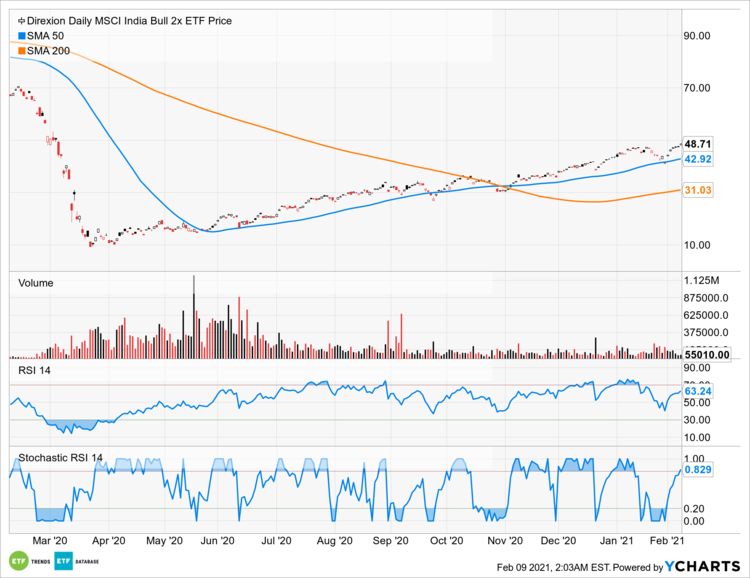750x578 pixels.
Task: Click the candlestick icon beside Direxion price legend
Action: (x=22, y=20)
